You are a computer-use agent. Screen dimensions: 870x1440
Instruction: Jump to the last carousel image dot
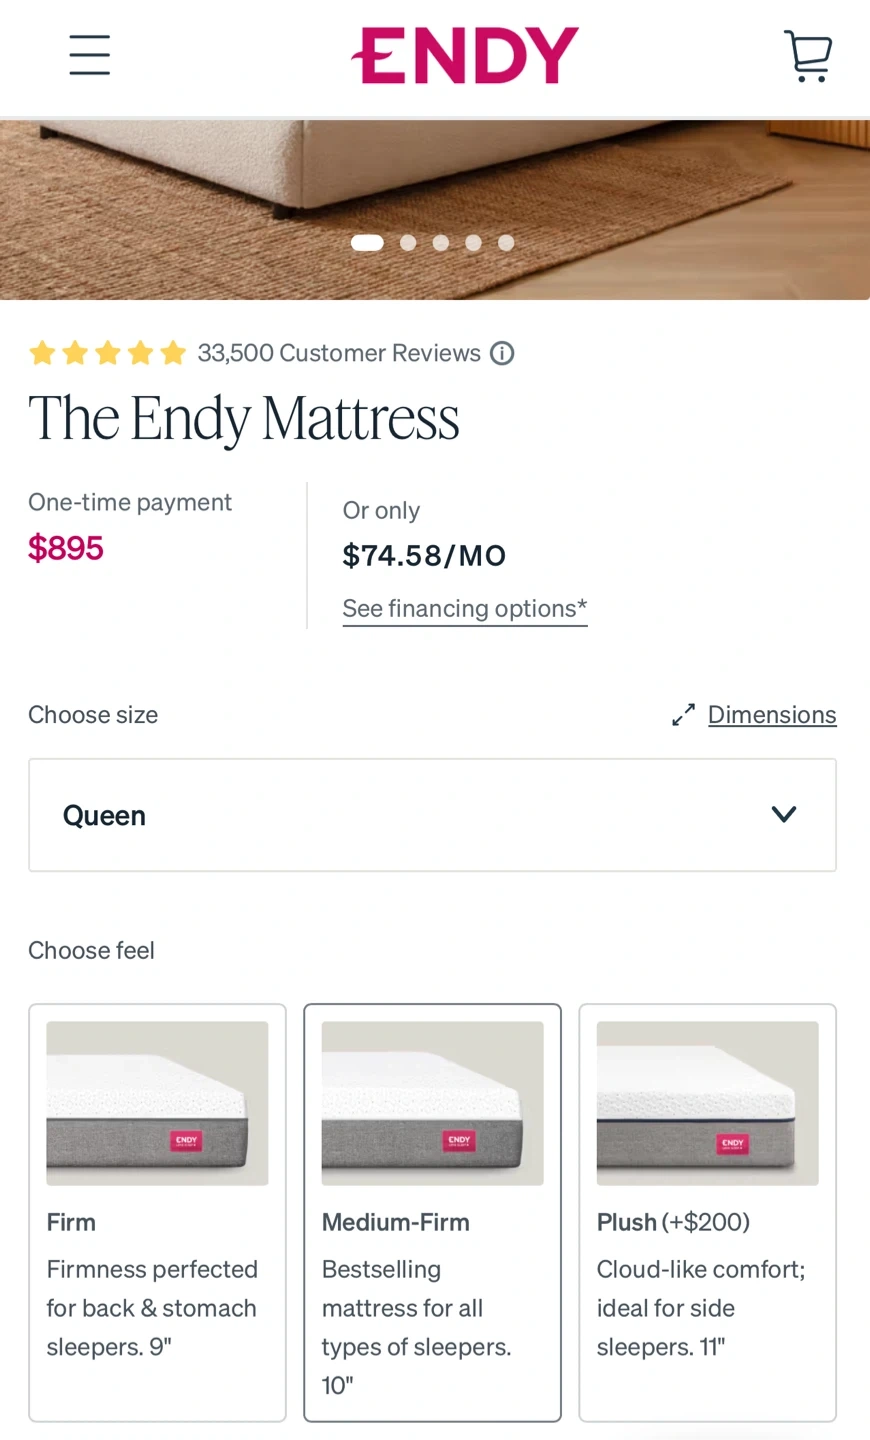point(506,242)
